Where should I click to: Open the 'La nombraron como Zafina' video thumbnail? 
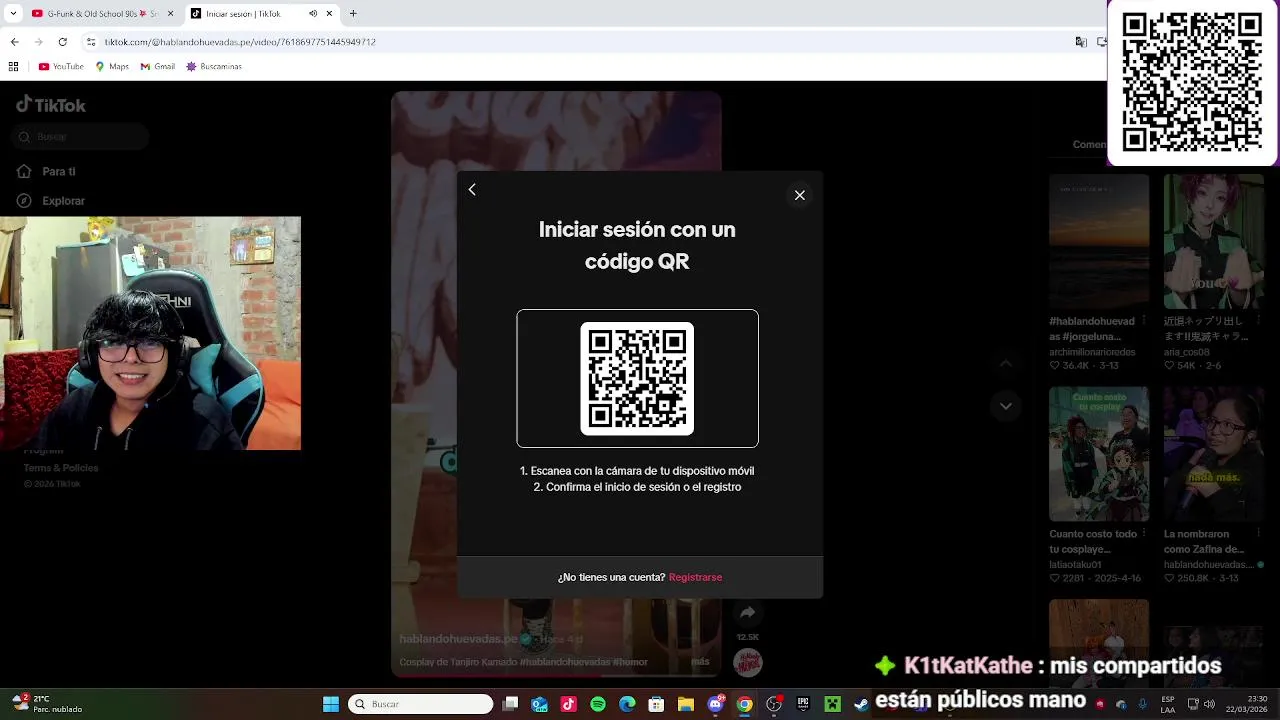tap(1213, 454)
